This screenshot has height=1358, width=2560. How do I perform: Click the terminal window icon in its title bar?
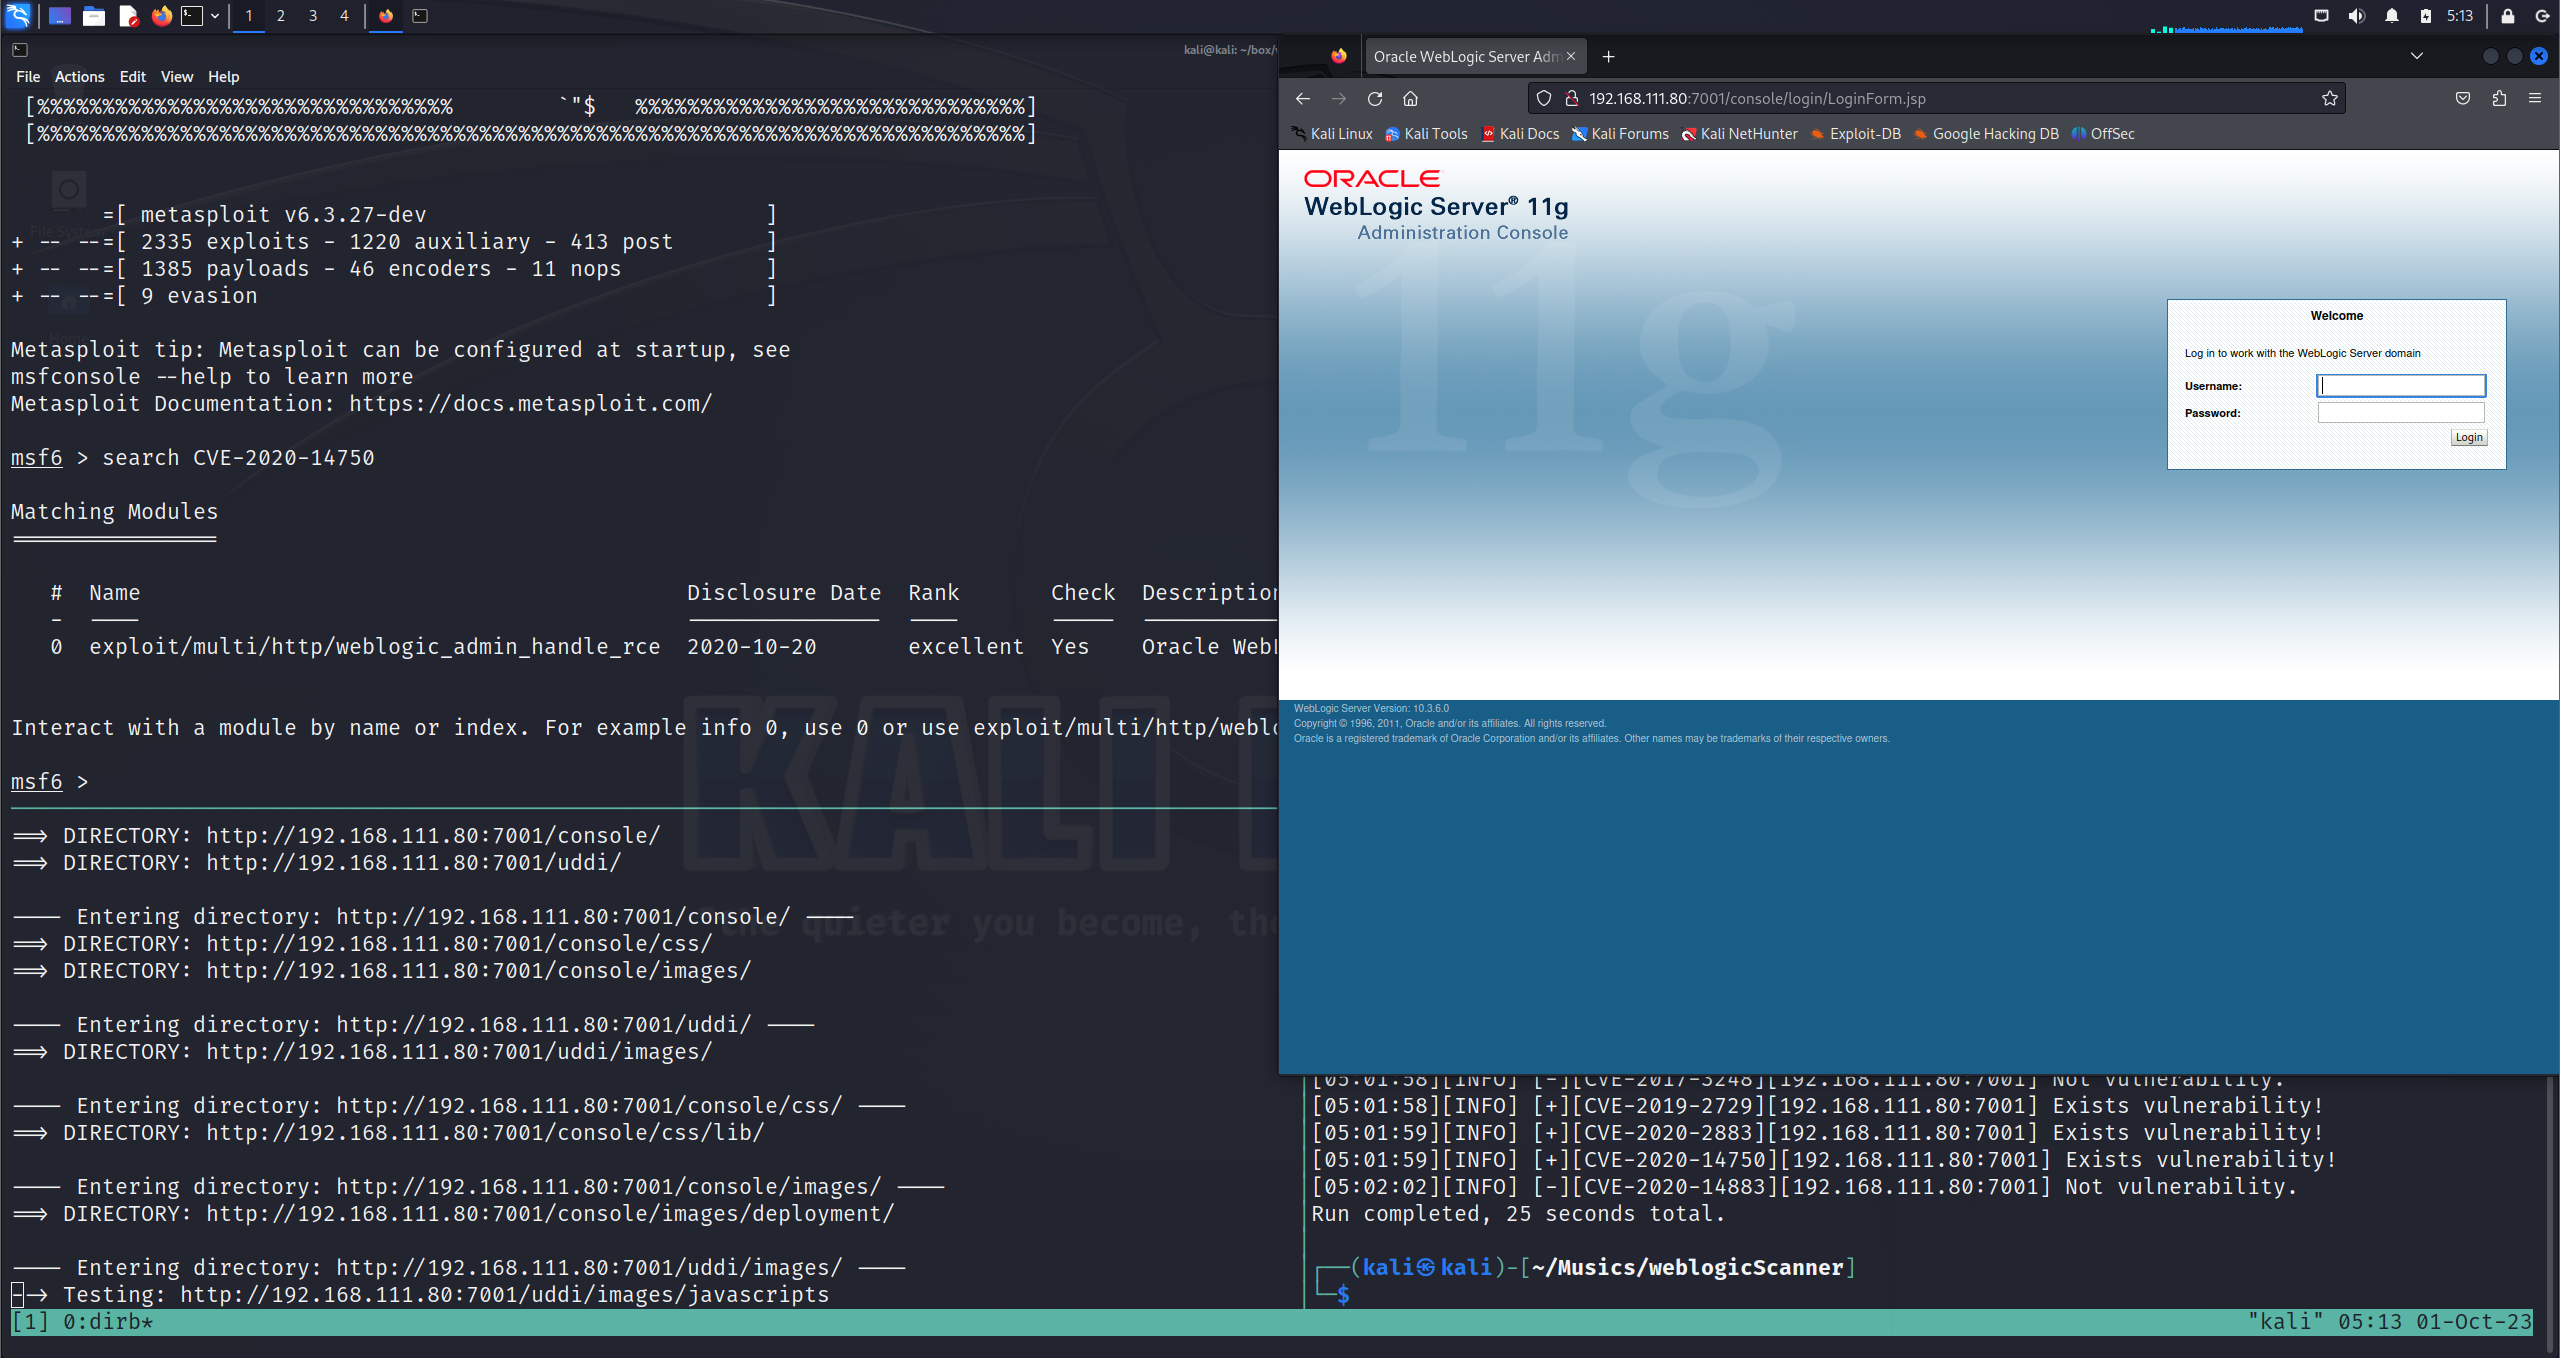tap(20, 49)
